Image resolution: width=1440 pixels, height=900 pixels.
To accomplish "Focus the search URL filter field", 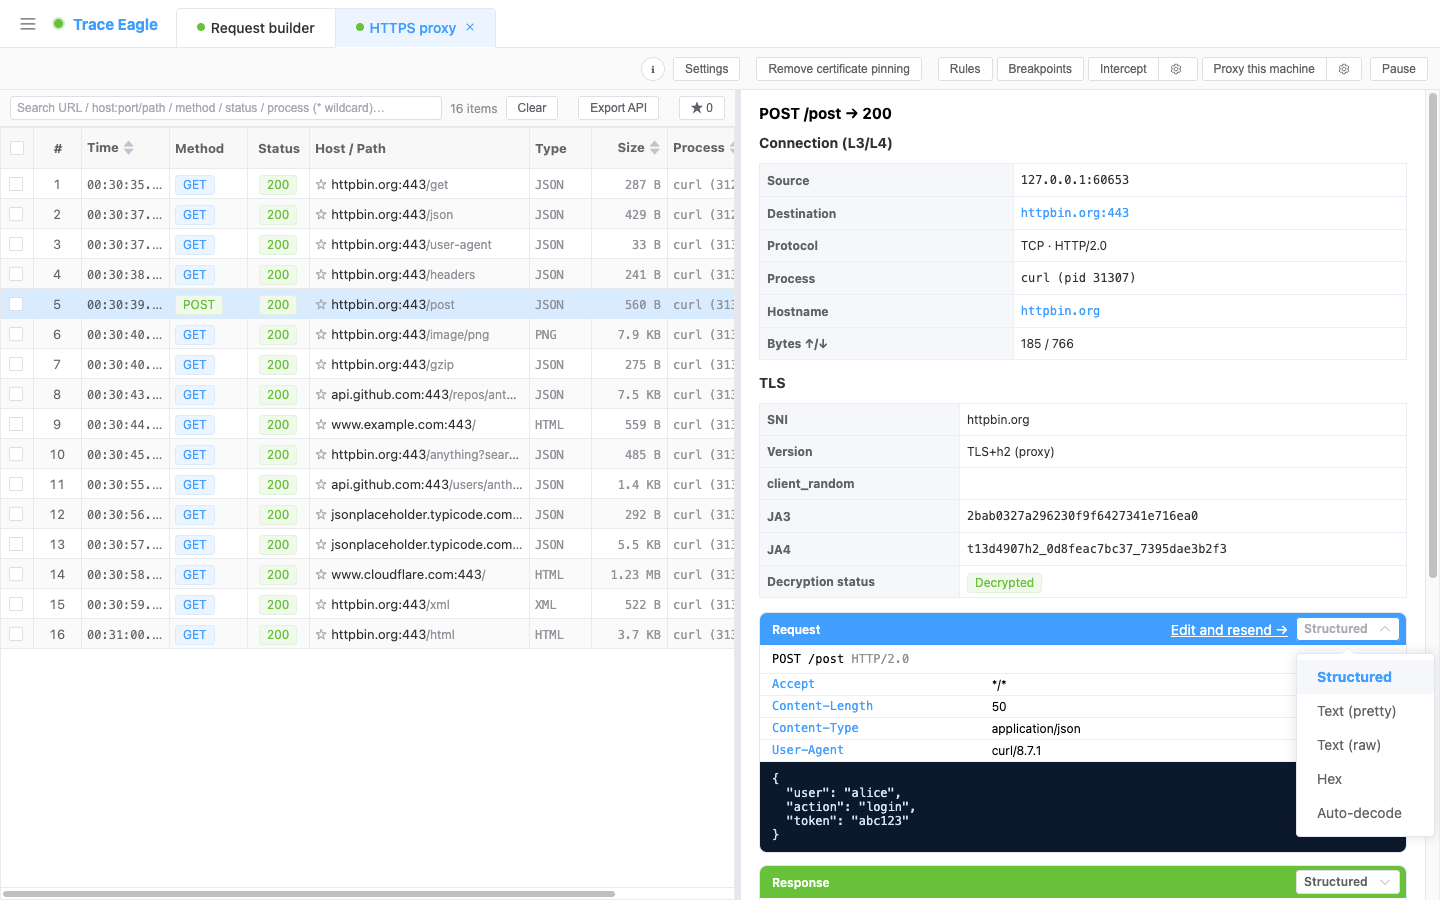I will pyautogui.click(x=225, y=108).
